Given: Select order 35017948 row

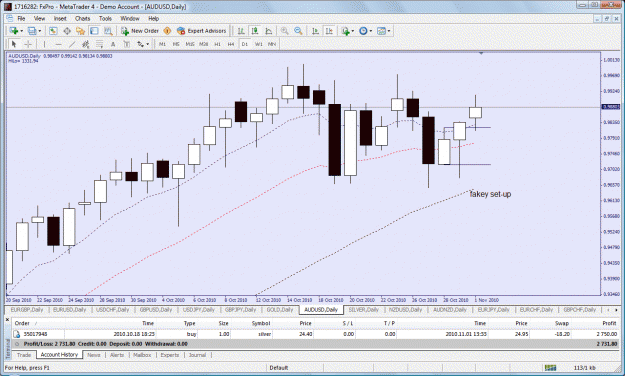Looking at the screenshot, I should coord(315,334).
